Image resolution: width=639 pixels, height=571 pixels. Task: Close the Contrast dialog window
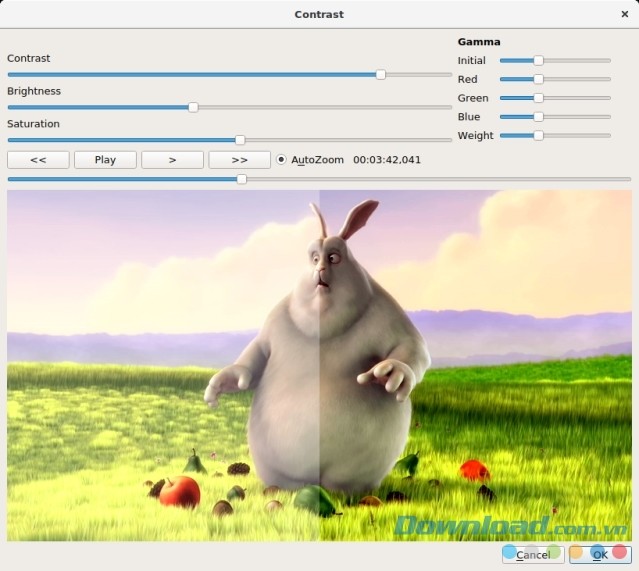(625, 14)
